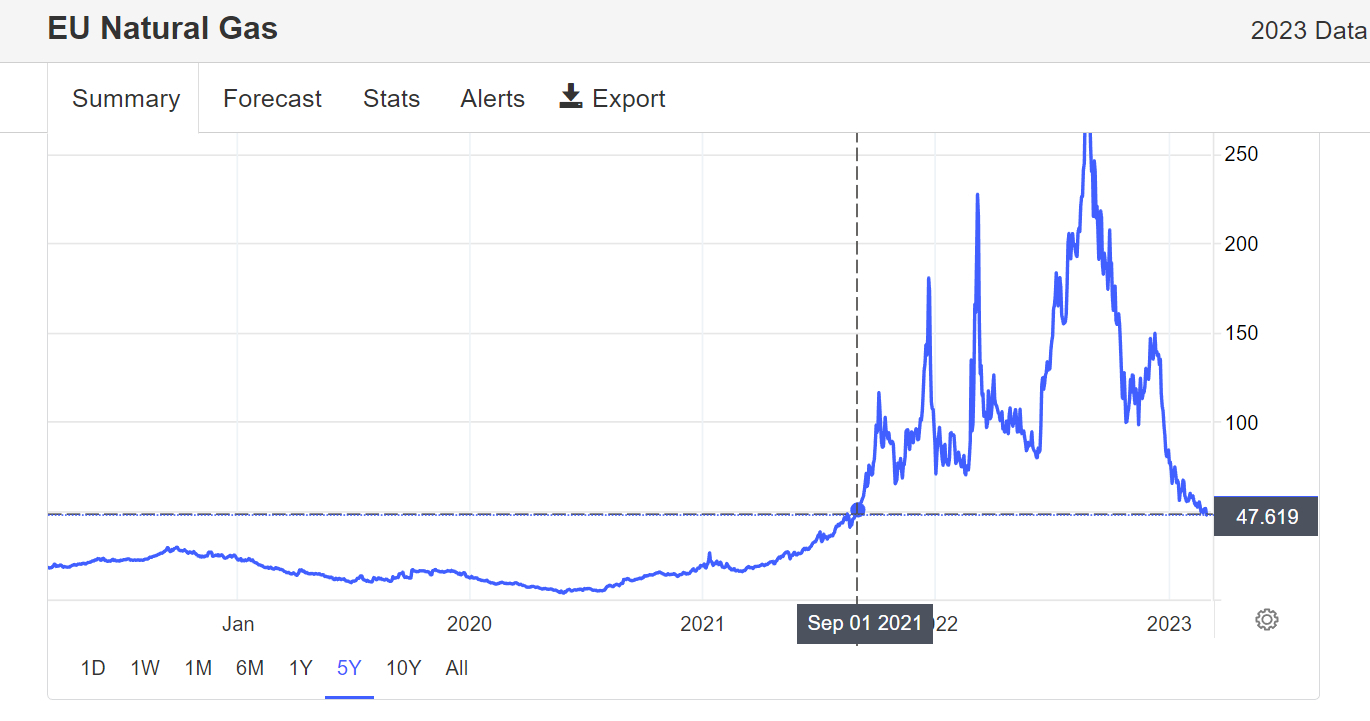1370x721 pixels.
Task: Click the crosshair point on the line
Action: (x=857, y=510)
